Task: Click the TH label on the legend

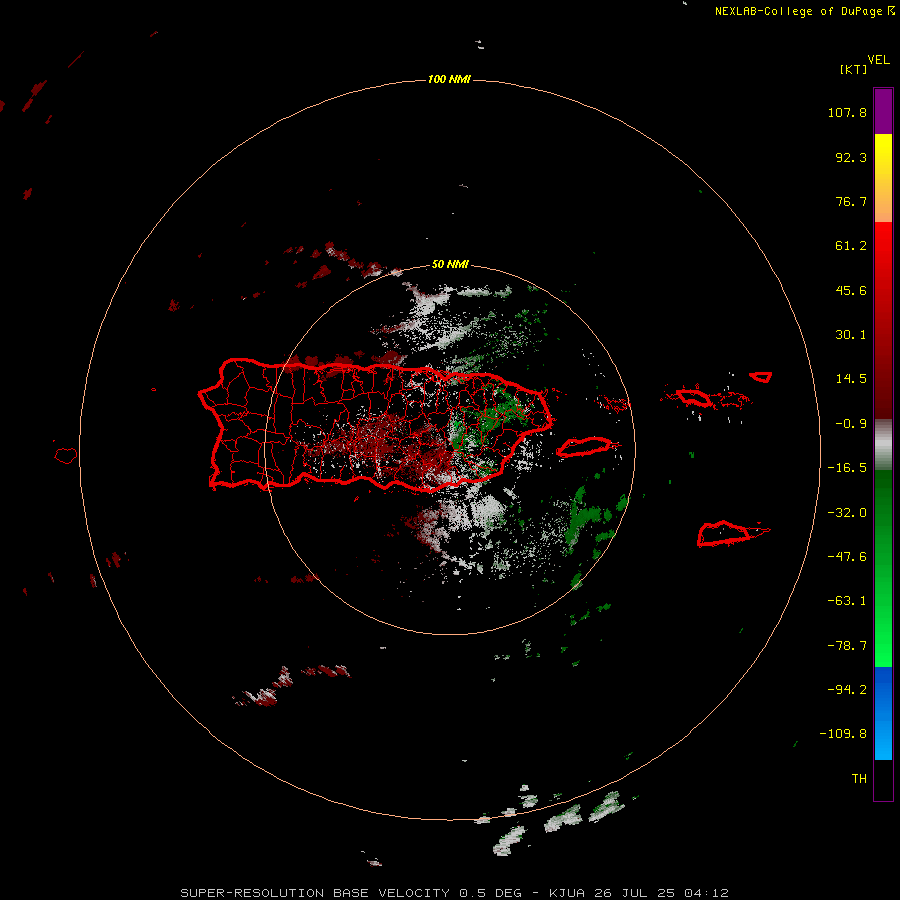Action: pyautogui.click(x=859, y=779)
